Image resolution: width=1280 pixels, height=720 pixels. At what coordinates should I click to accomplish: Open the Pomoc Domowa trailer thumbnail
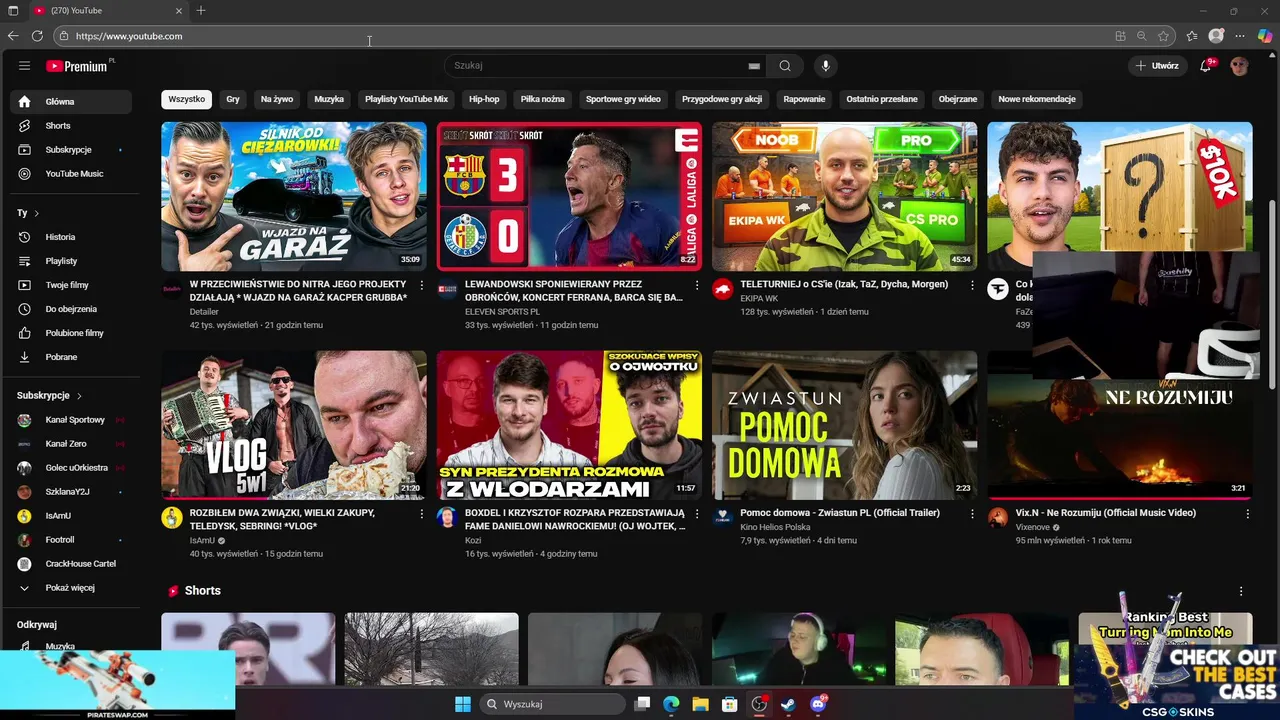[x=844, y=425]
